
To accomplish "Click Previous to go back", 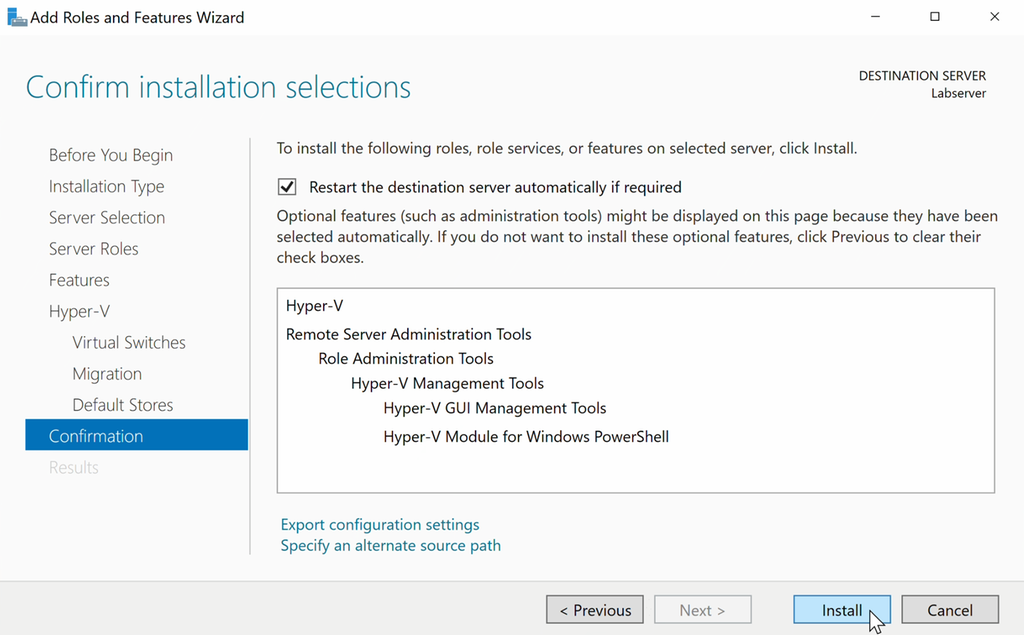I will click(595, 610).
